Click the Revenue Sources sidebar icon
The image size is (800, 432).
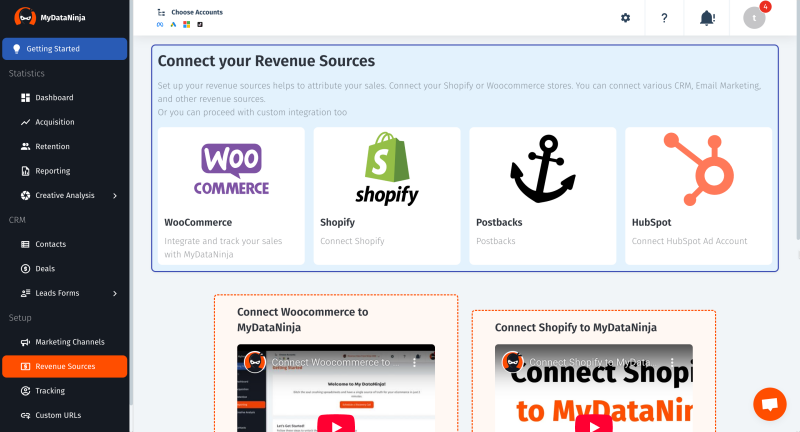pos(25,366)
